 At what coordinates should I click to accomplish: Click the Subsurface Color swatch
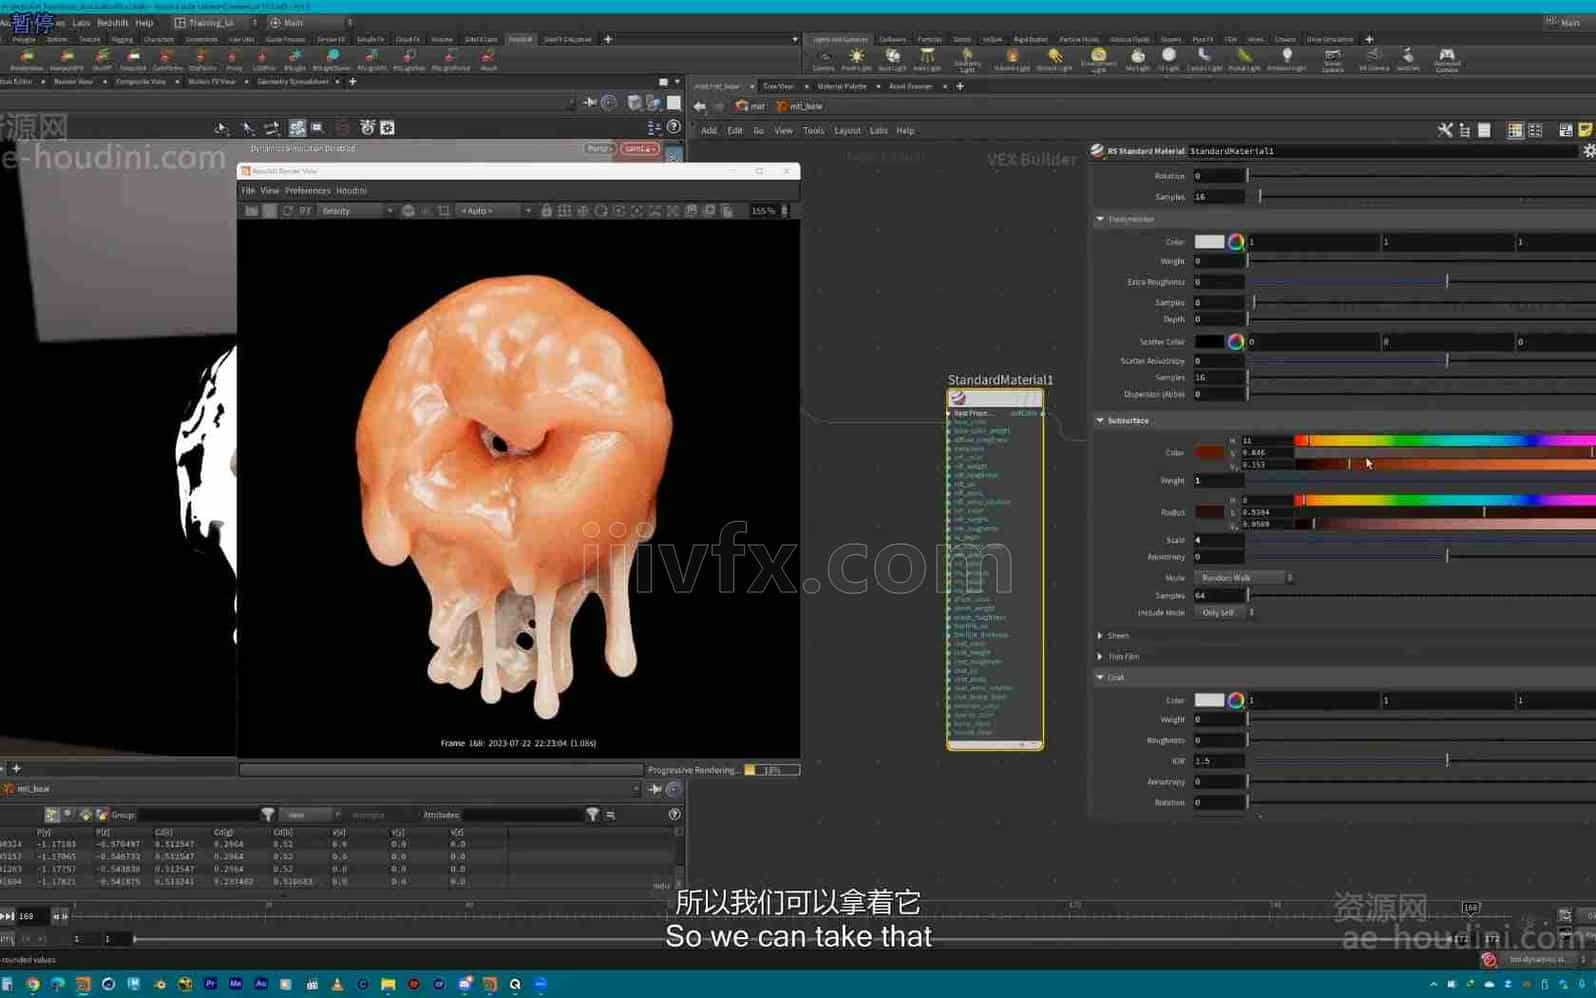[x=1209, y=452]
